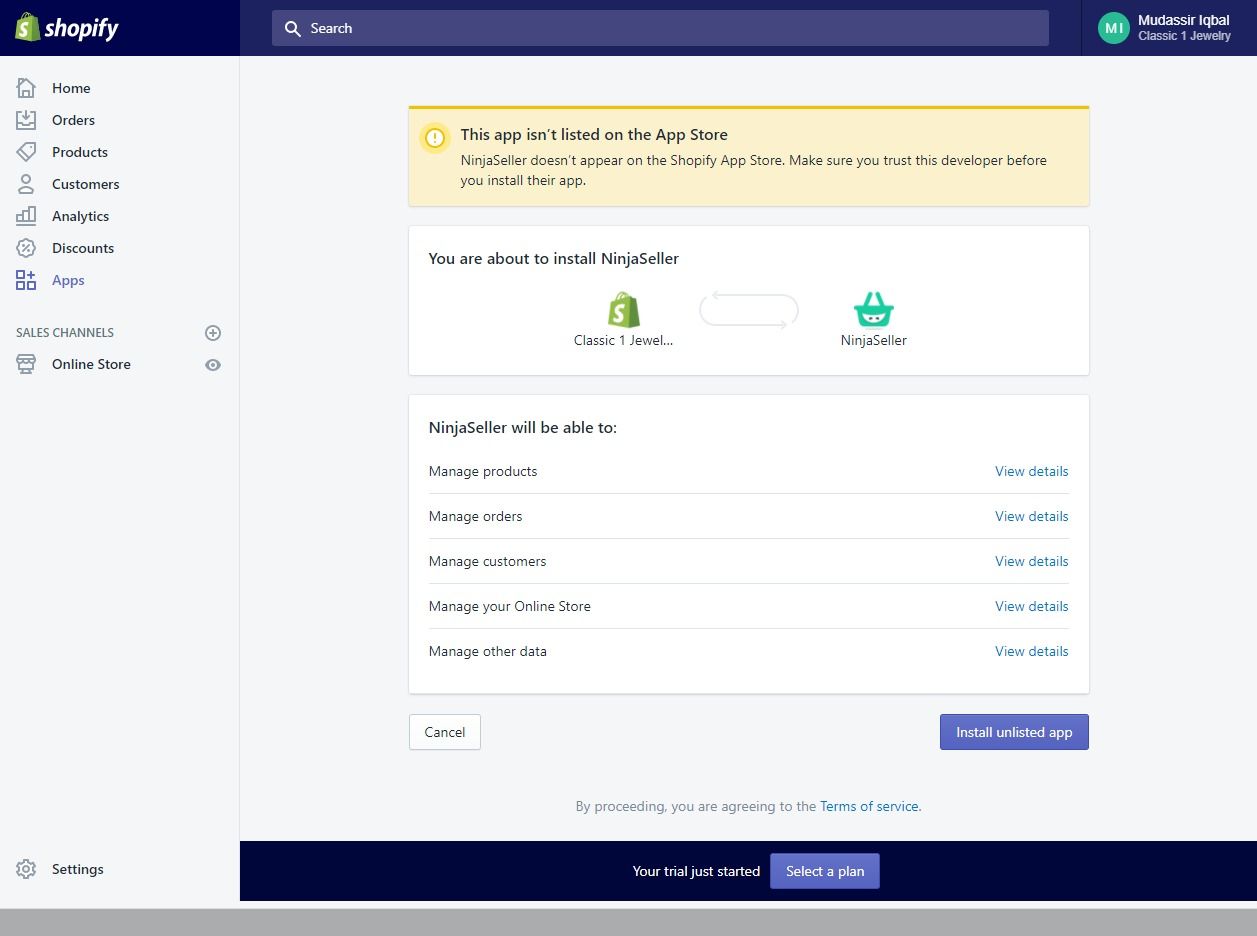The image size is (1257, 936).
Task: Click the search magnifier icon
Action: coord(293,29)
